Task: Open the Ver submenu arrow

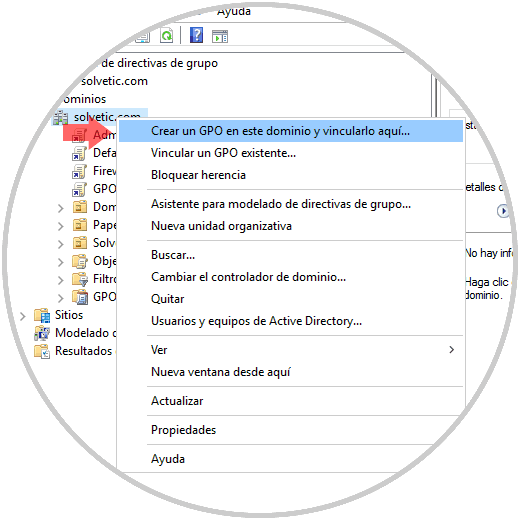Action: 451,350
